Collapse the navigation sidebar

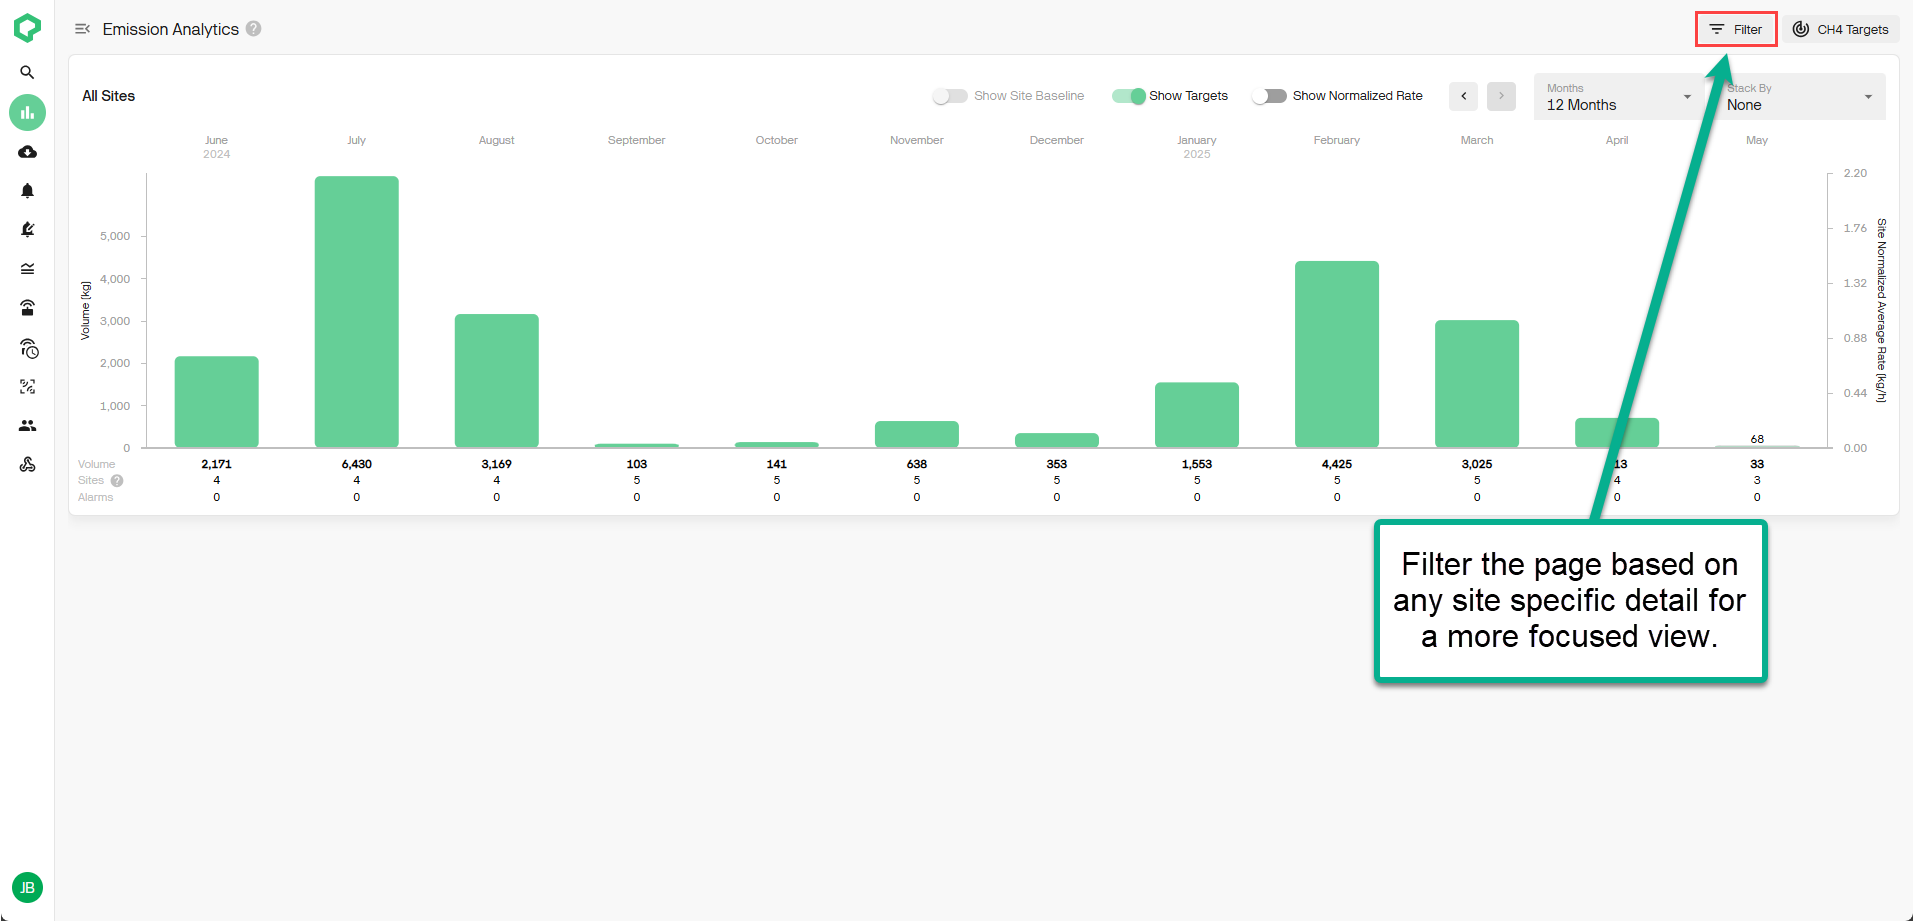82,29
